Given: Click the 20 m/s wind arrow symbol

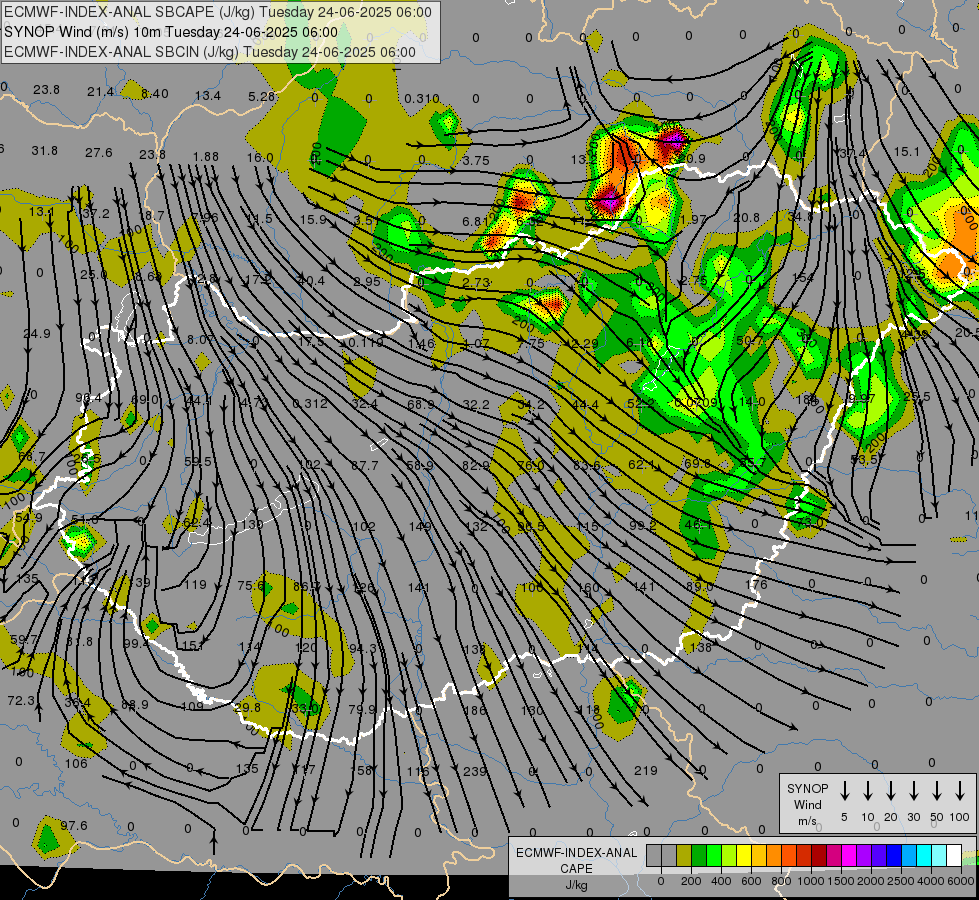Looking at the screenshot, I should [x=890, y=791].
